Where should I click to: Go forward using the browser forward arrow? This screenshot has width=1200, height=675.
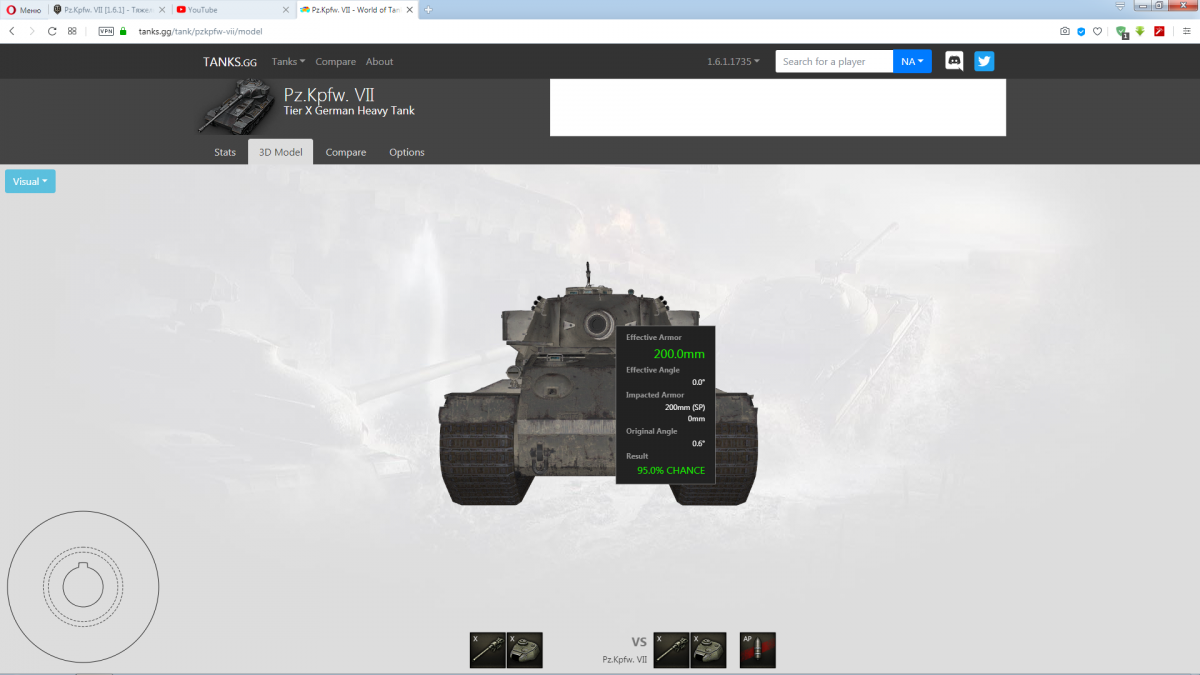point(32,31)
